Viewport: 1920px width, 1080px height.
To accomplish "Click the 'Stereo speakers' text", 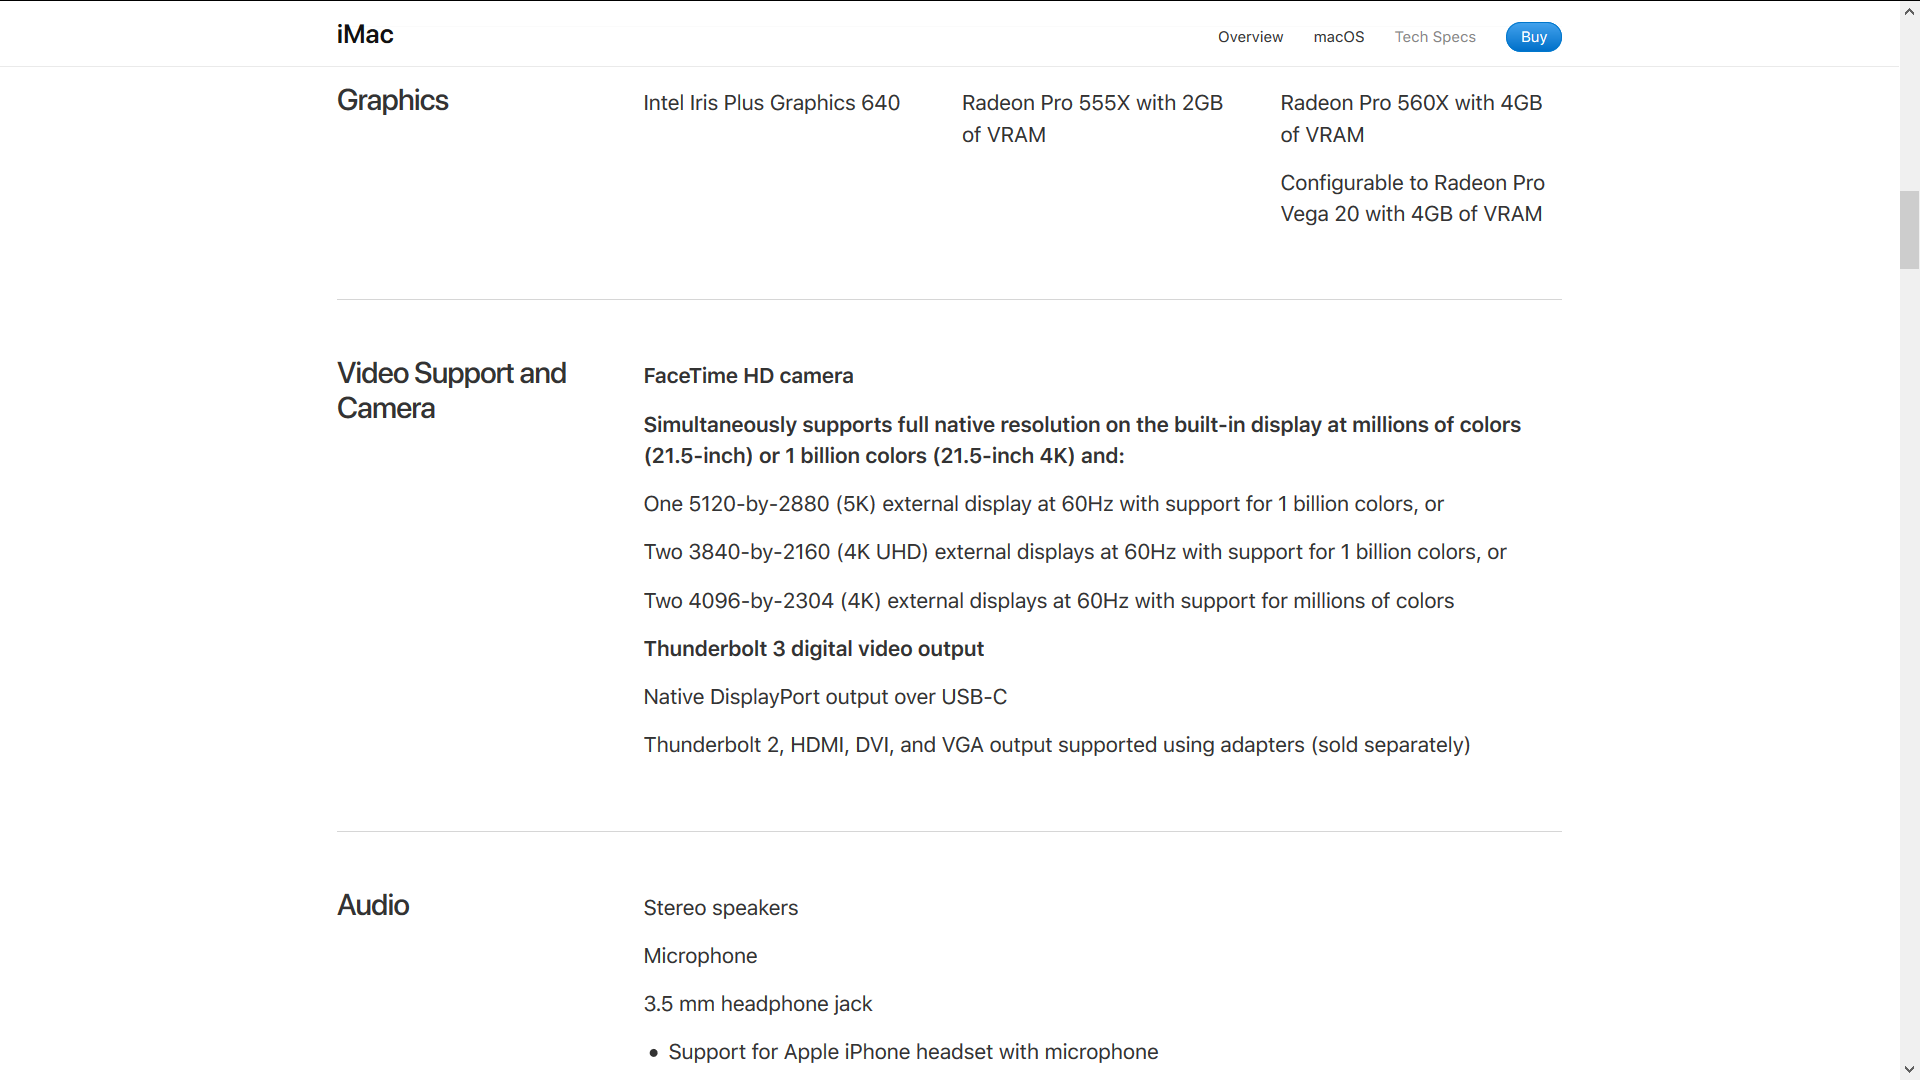I will pyautogui.click(x=720, y=908).
